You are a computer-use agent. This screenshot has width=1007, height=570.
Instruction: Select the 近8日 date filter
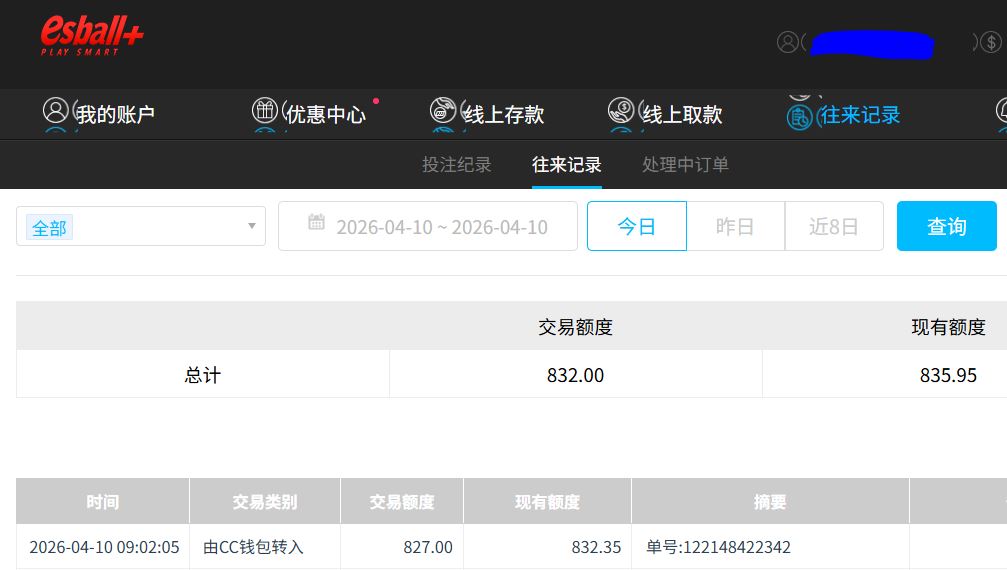[834, 226]
